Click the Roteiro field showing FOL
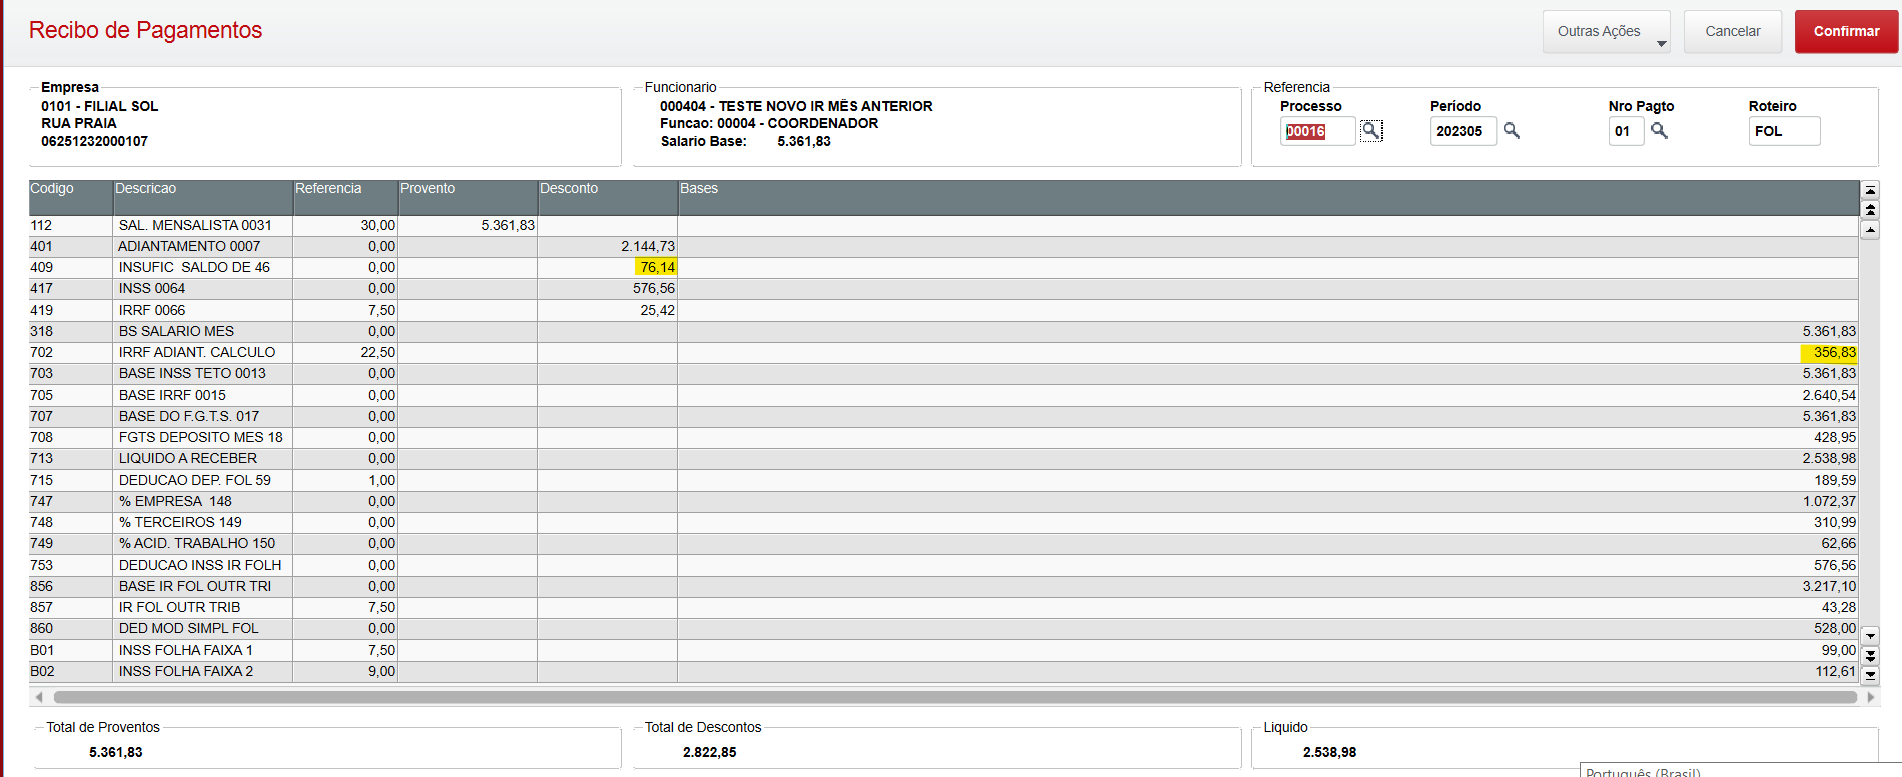The image size is (1902, 777). tap(1784, 131)
